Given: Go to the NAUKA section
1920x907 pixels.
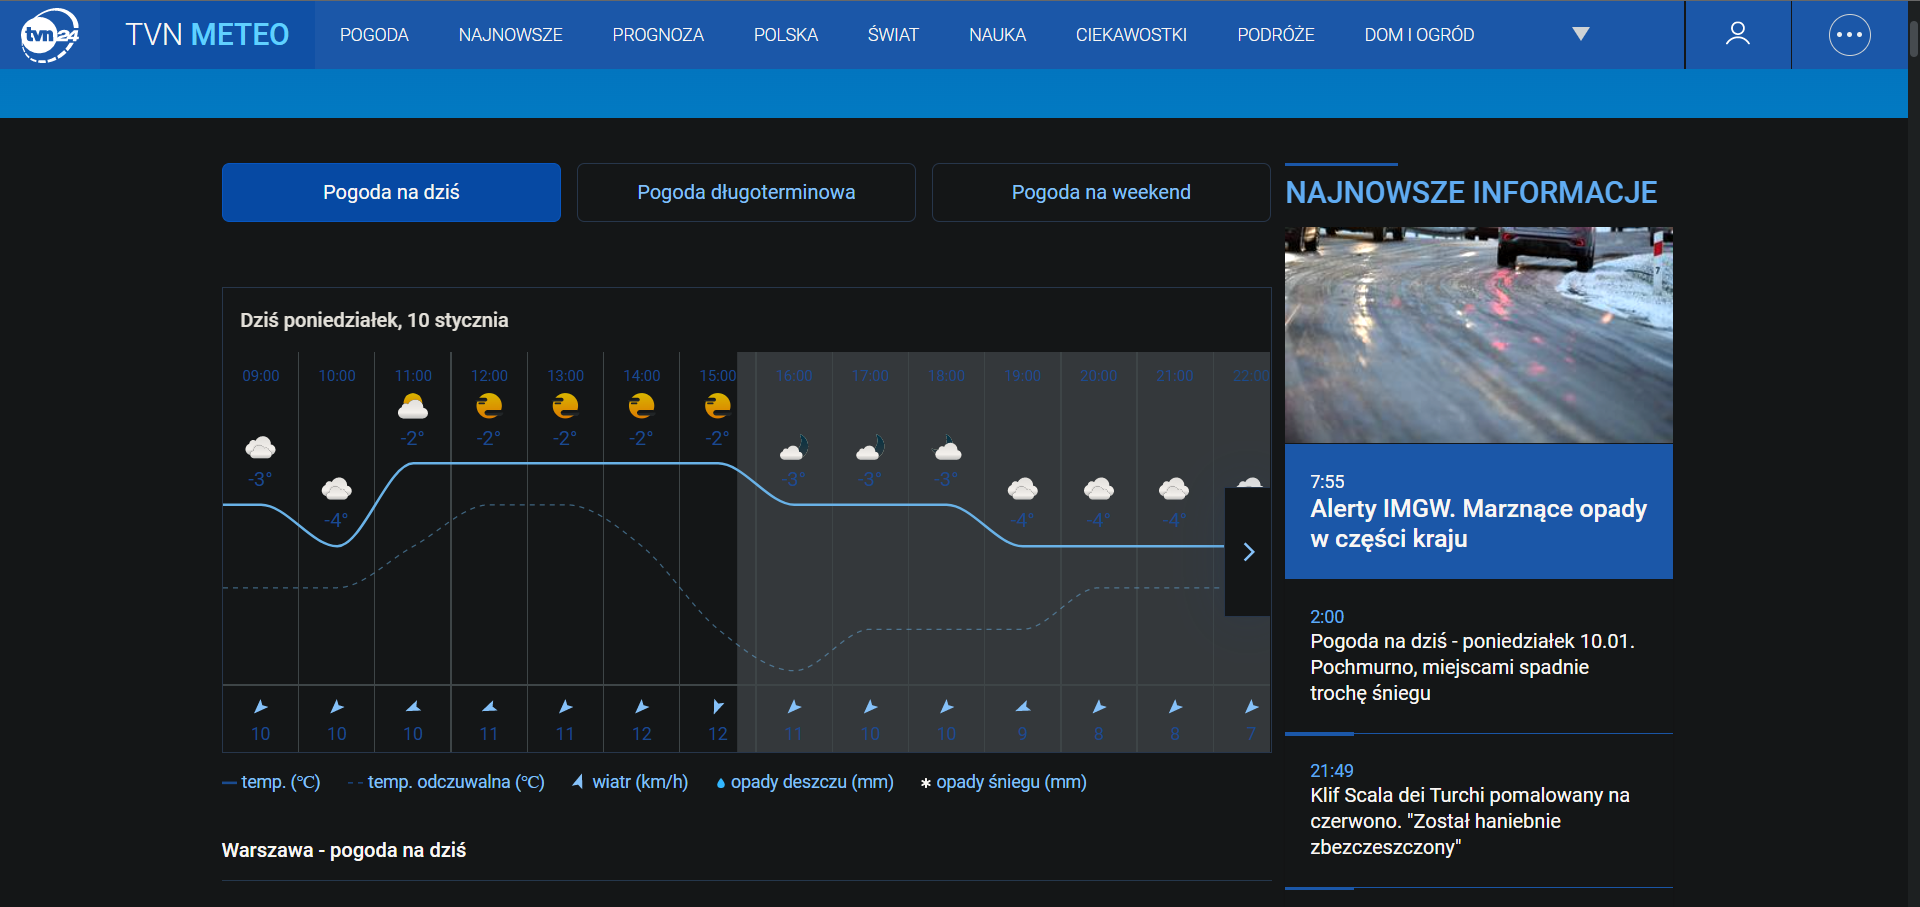Looking at the screenshot, I should (x=997, y=35).
